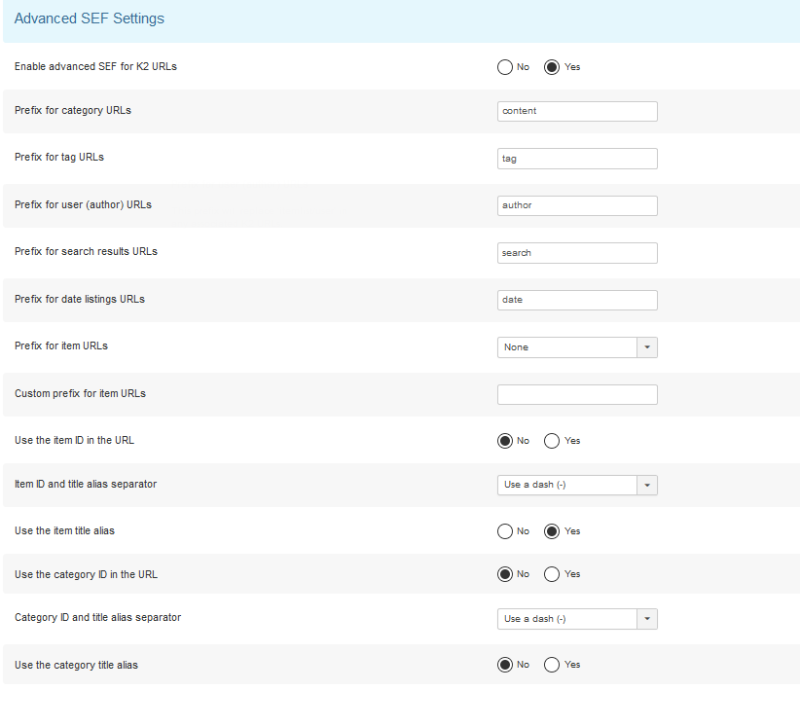Screen dimensions: 800x708
Task: Click the tag URLs prefix field
Action: click(577, 159)
